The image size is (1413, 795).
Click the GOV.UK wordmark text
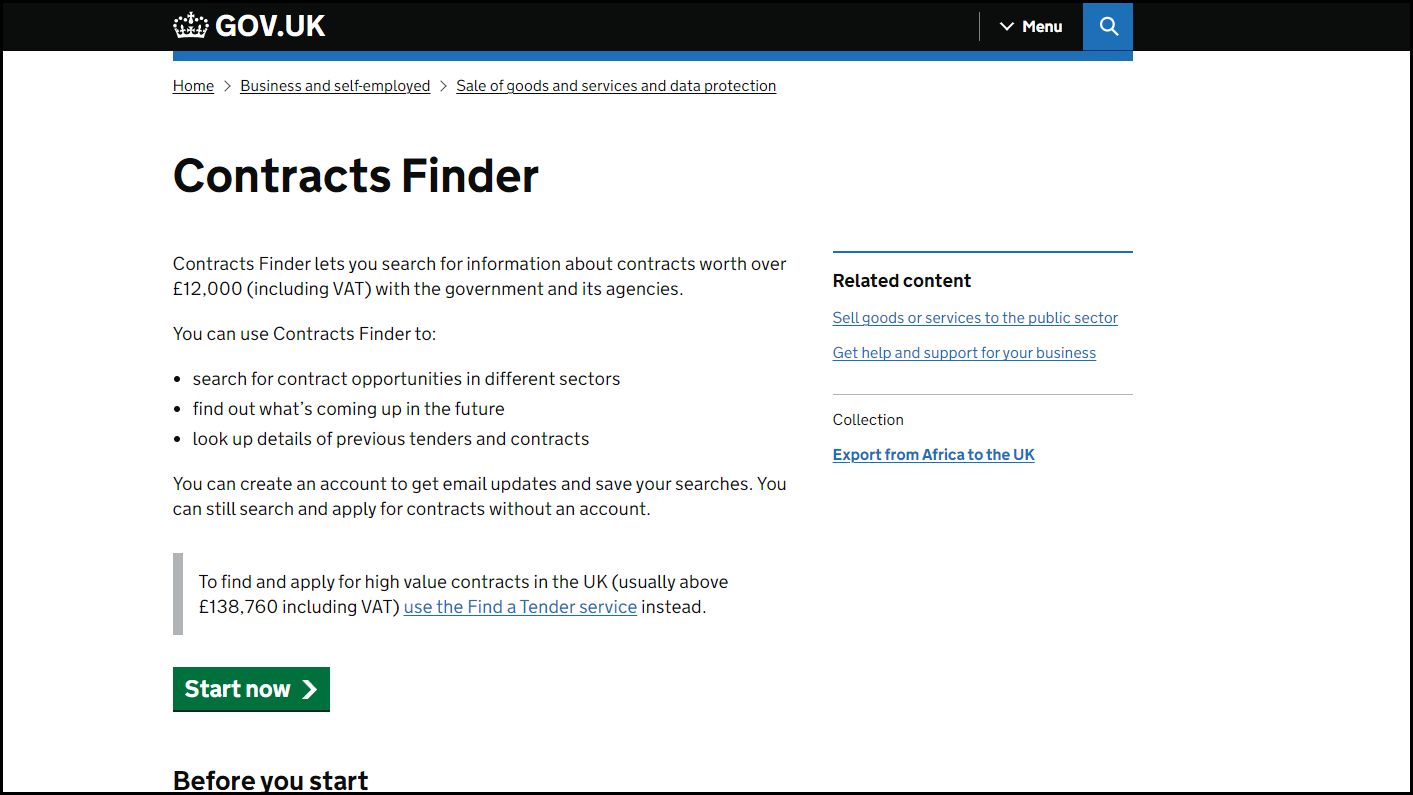coord(270,26)
